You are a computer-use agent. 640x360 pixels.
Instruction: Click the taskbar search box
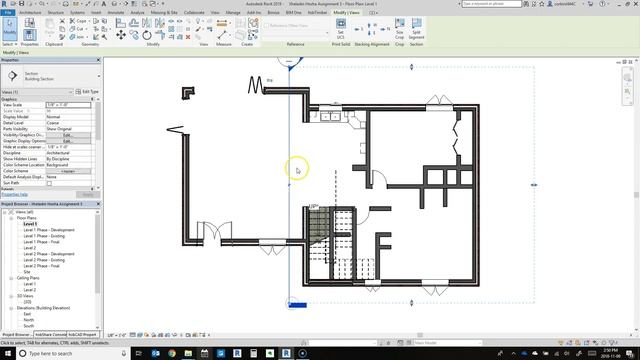[x=73, y=353]
